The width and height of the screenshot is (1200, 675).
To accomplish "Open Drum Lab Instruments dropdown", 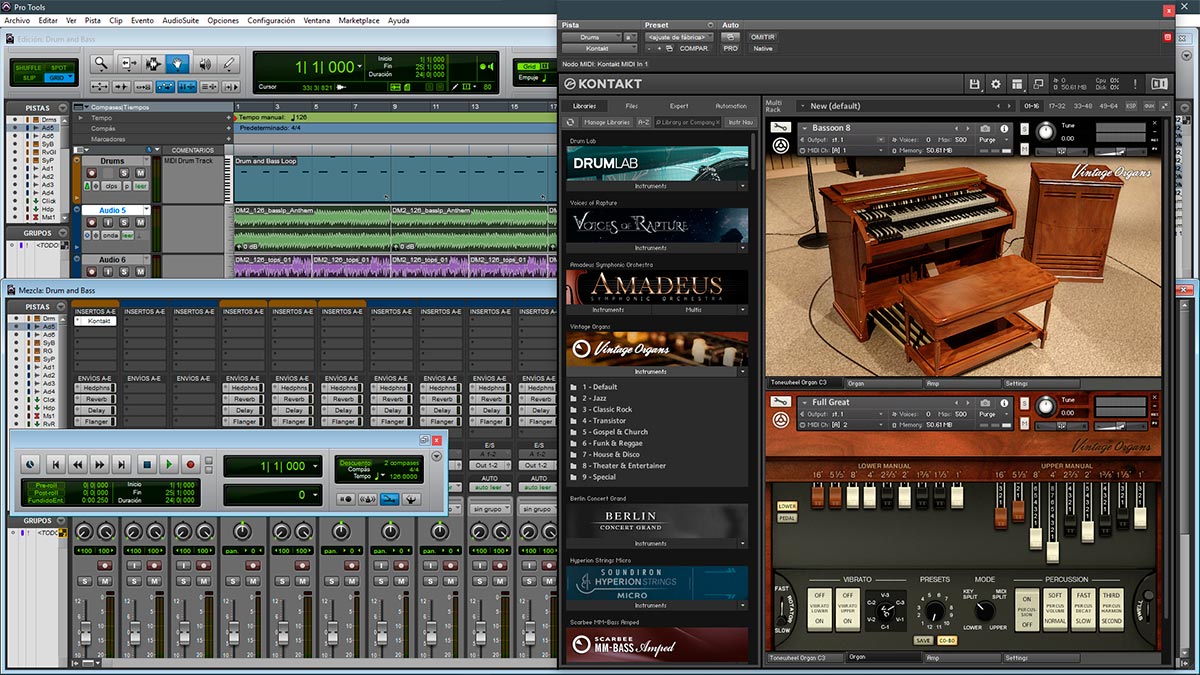I will pyautogui.click(x=743, y=186).
